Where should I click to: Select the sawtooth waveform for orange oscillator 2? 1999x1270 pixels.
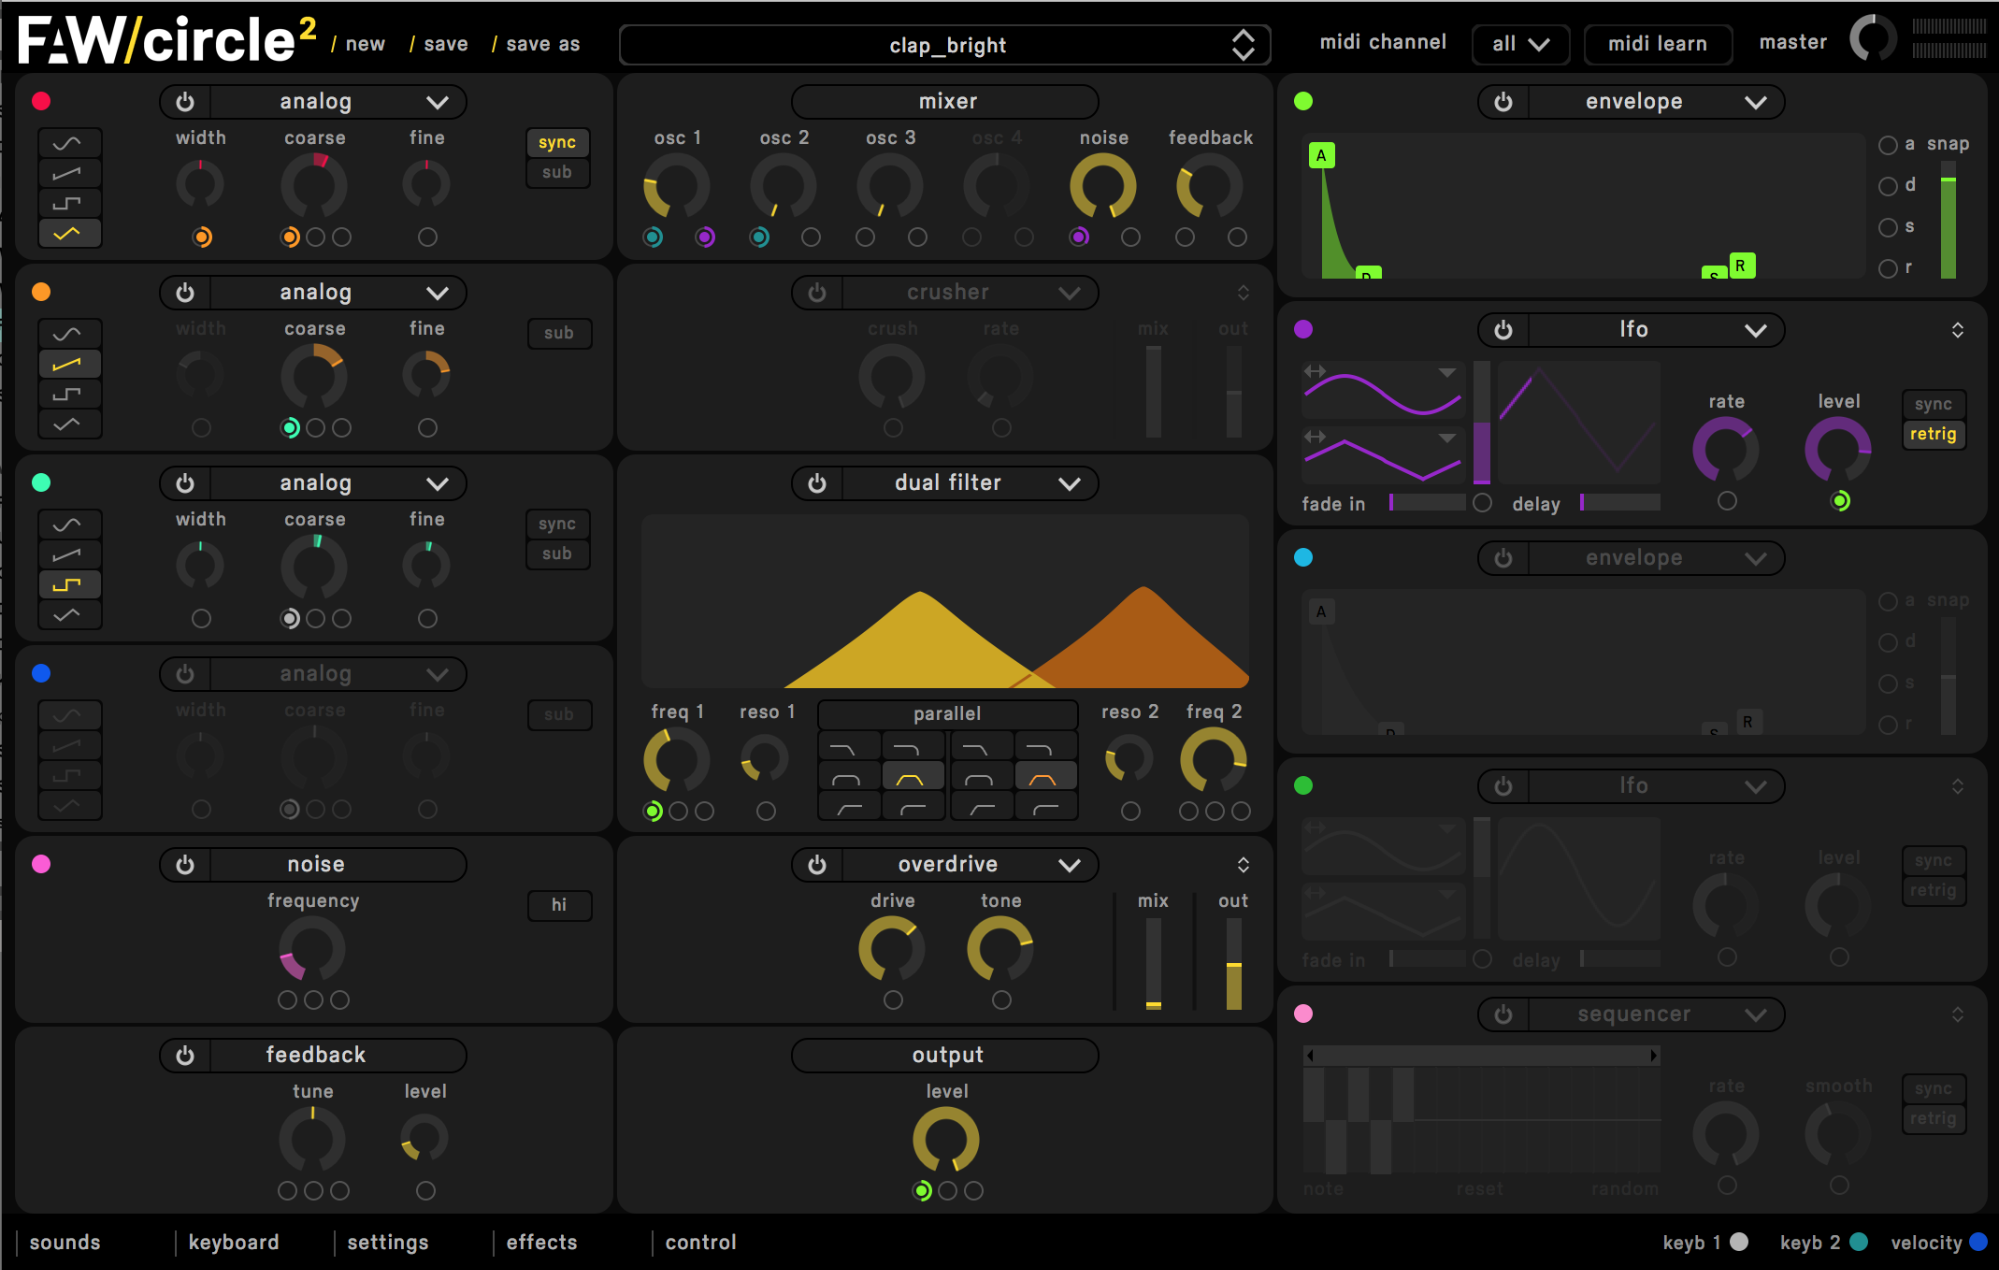69,364
